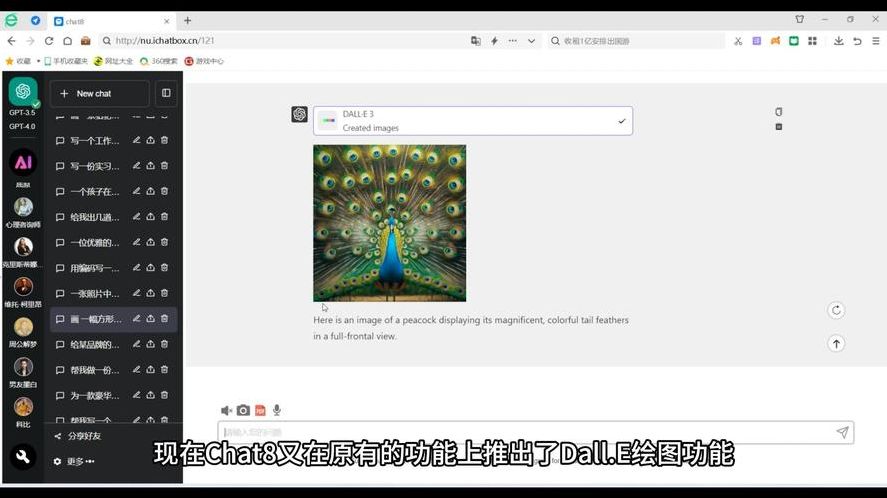
Task: Open the 男友重白 persona avatar
Action: pos(23,367)
